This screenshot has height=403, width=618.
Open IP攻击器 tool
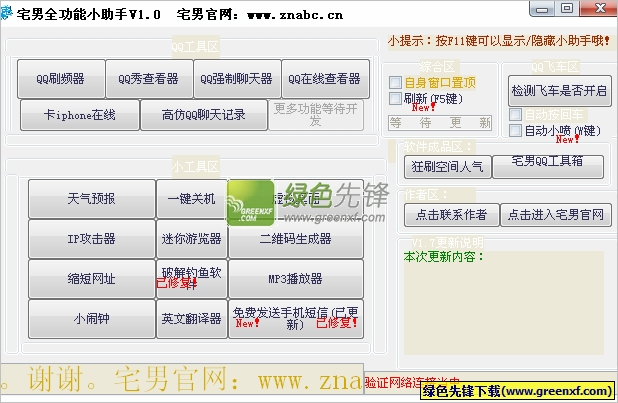[x=91, y=239]
